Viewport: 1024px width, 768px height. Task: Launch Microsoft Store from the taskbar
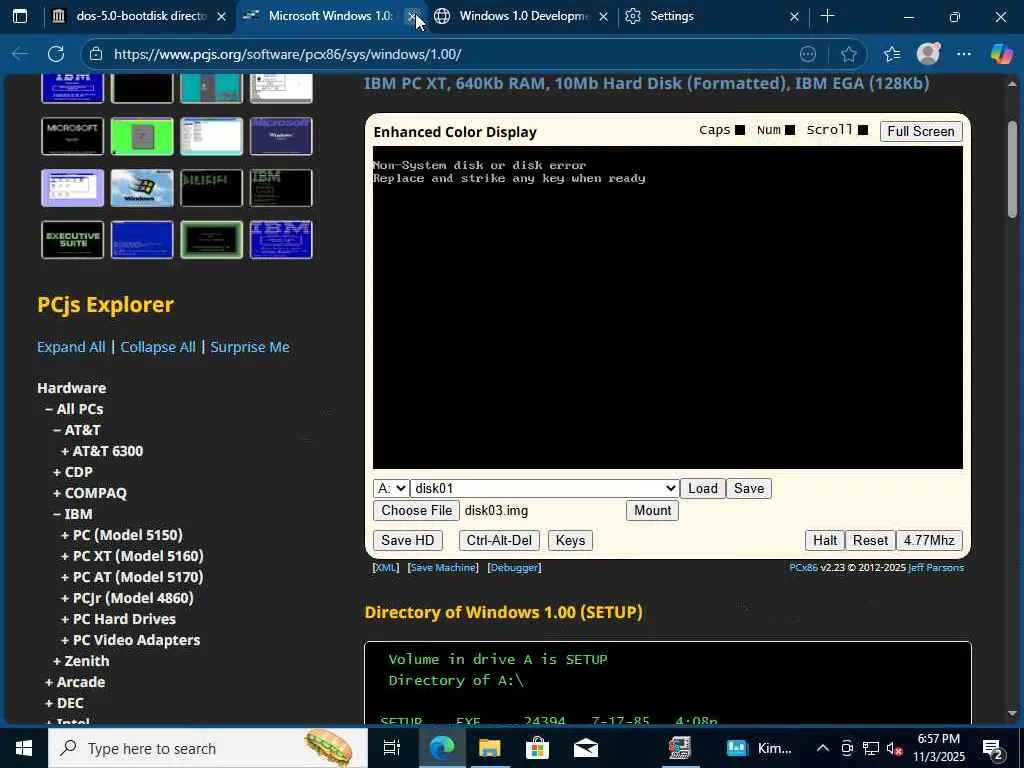537,748
